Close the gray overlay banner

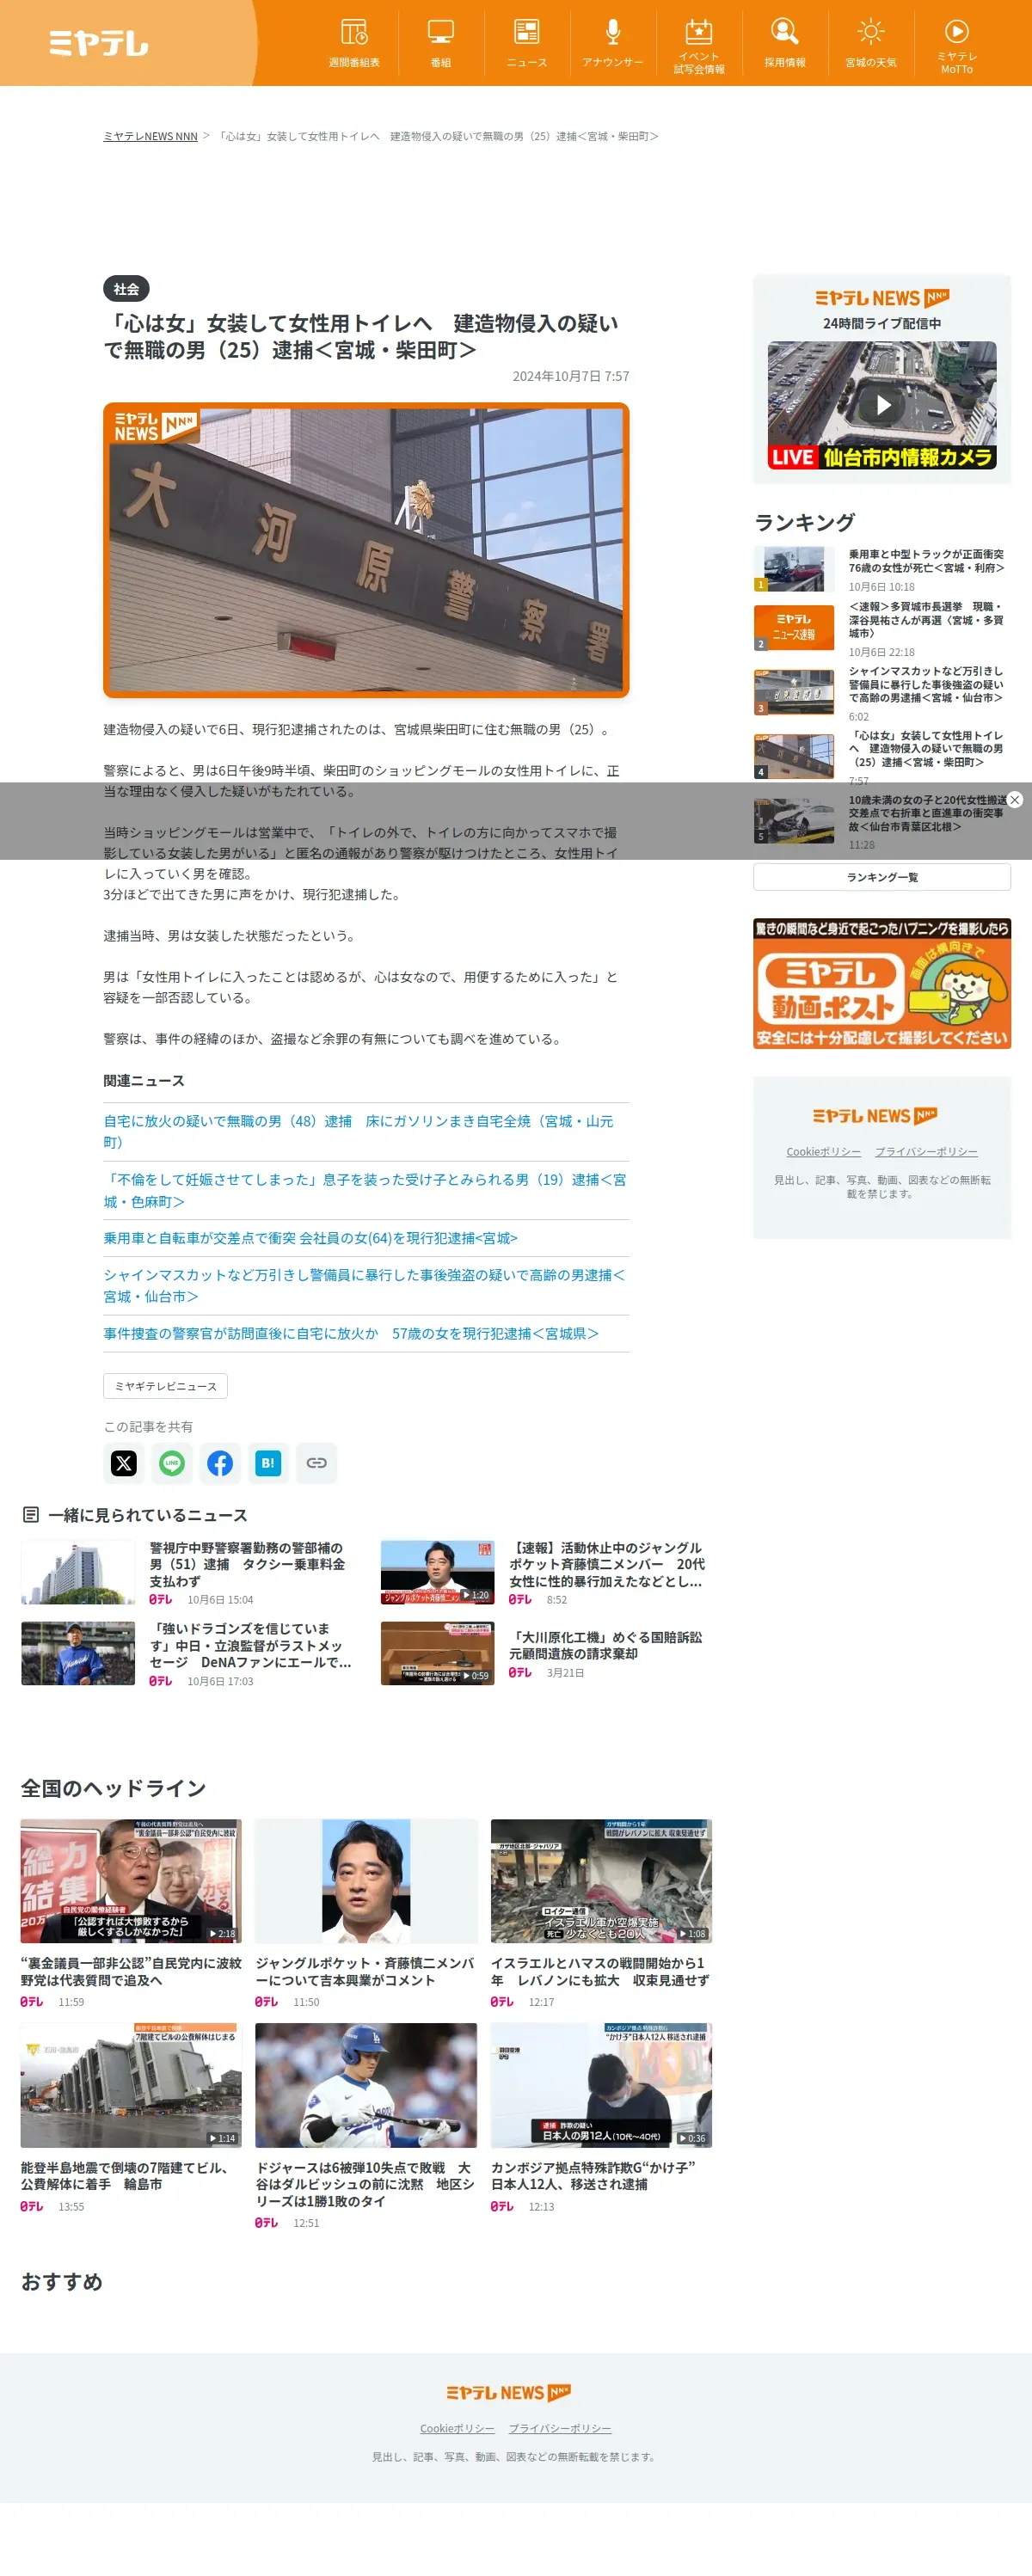point(1014,799)
